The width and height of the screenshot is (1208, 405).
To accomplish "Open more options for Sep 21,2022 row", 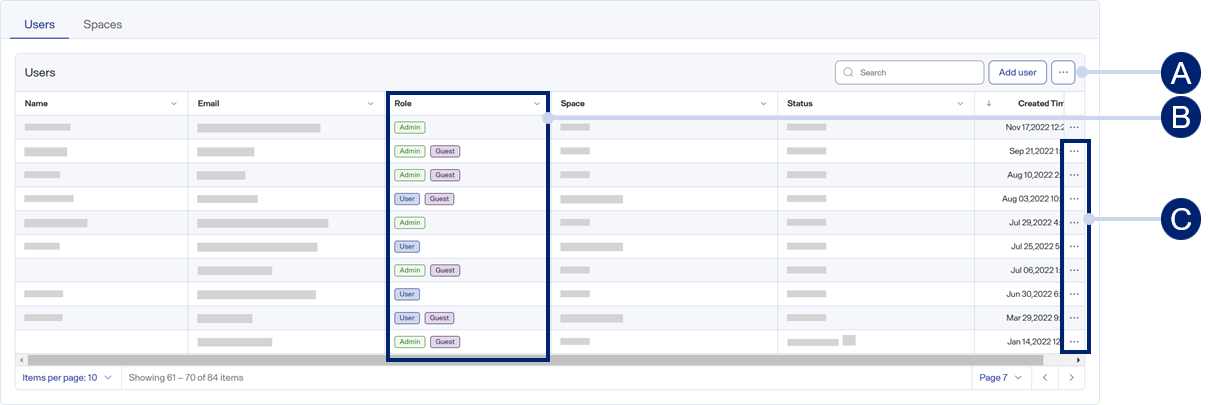I will pos(1074,151).
